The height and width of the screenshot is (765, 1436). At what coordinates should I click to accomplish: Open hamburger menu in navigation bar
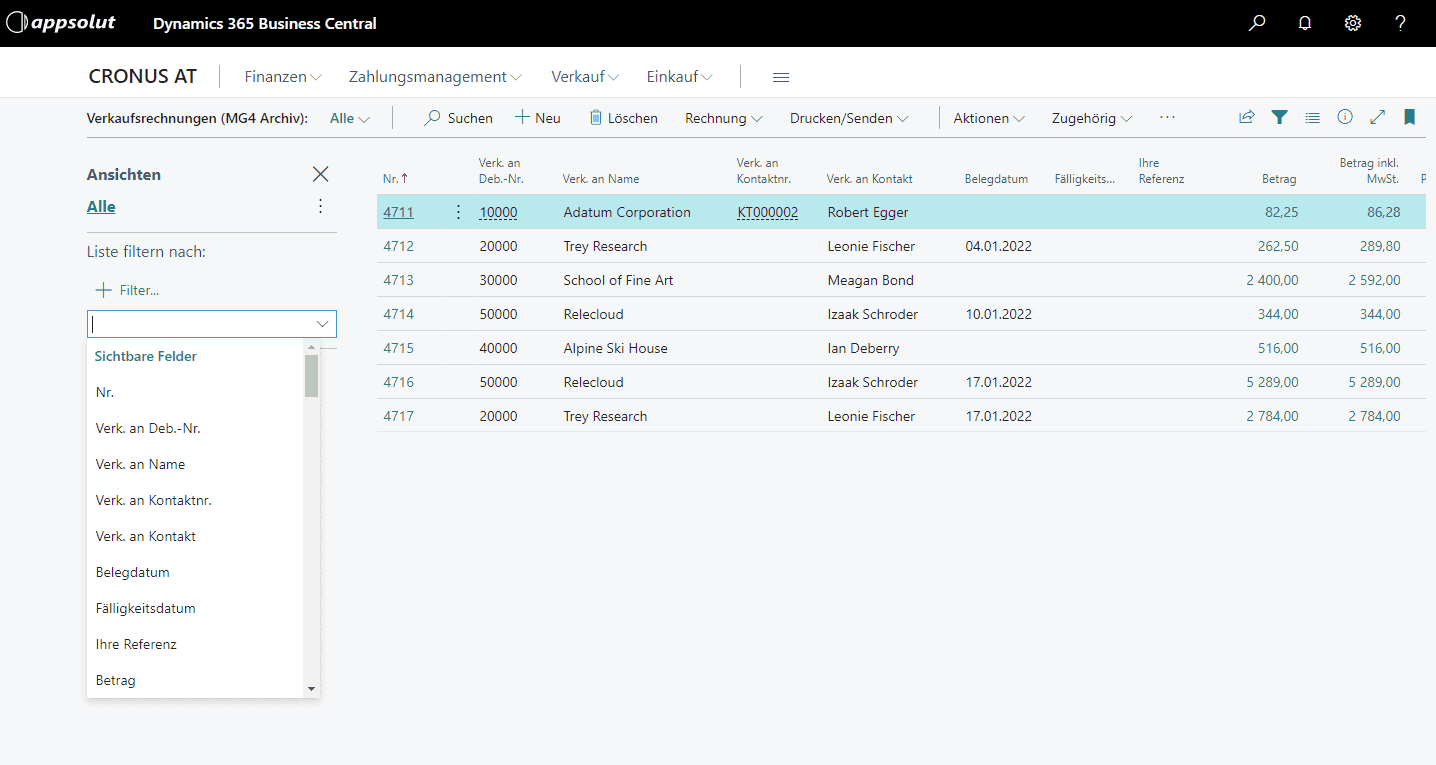click(x=781, y=77)
